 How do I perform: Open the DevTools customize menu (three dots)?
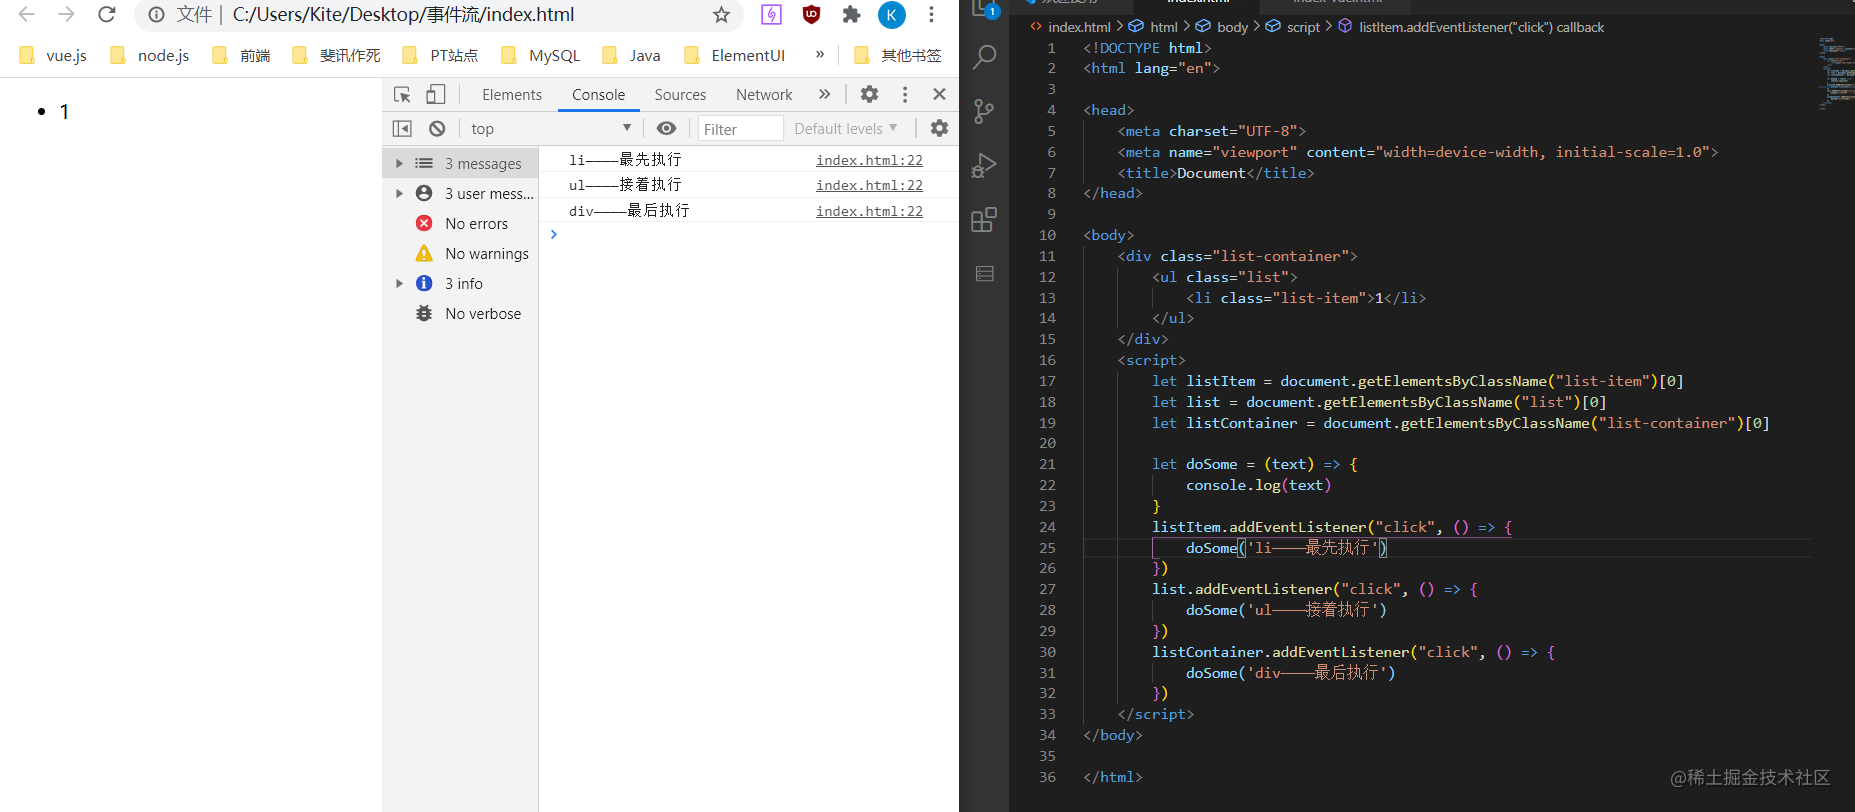905,94
